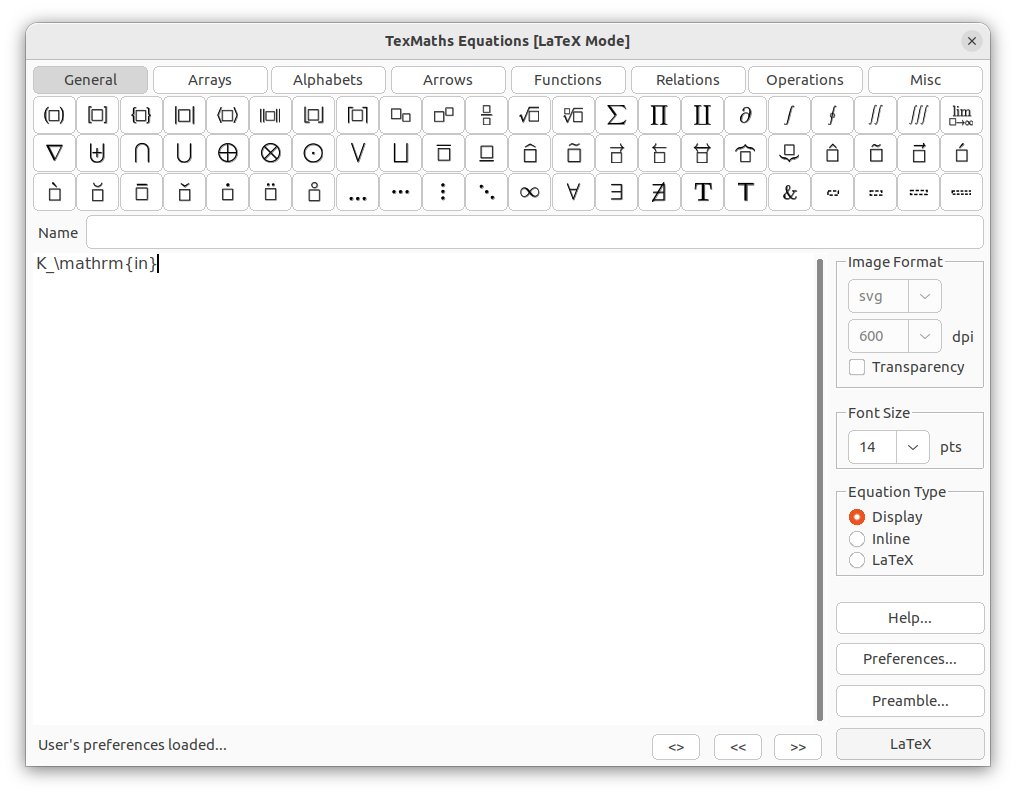Switch to the Arrows tab
The width and height of the screenshot is (1016, 795).
coord(448,80)
